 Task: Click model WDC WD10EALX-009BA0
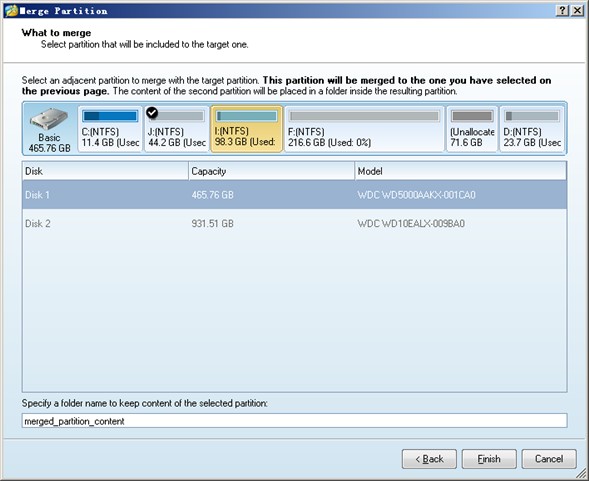(411, 224)
